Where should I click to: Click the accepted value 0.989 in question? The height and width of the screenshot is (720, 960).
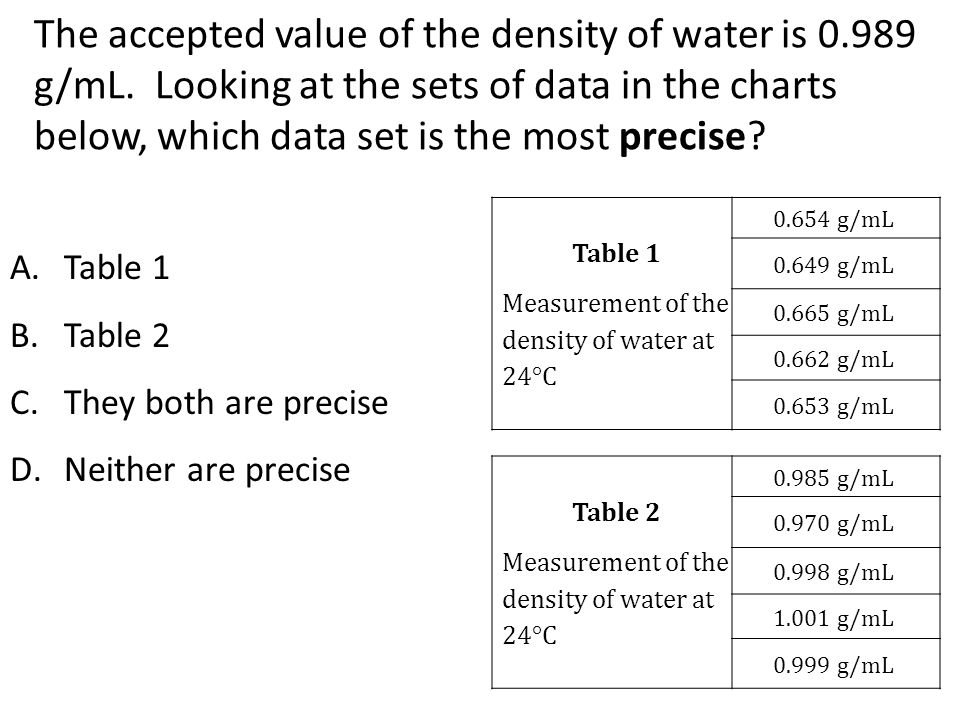866,35
